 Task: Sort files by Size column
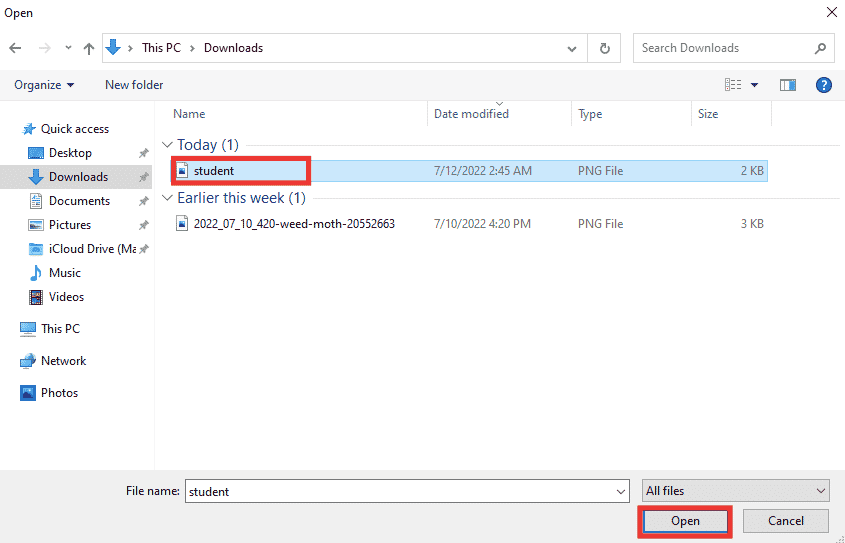point(708,114)
